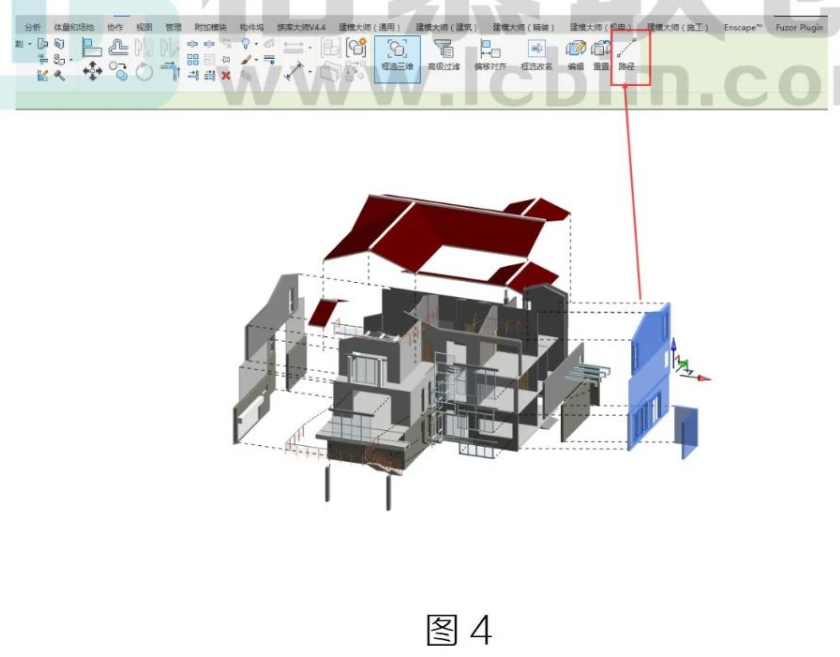Click the 高级过滤 filter button
Image resolution: width=840 pixels, height=657 pixels.
[x=444, y=56]
